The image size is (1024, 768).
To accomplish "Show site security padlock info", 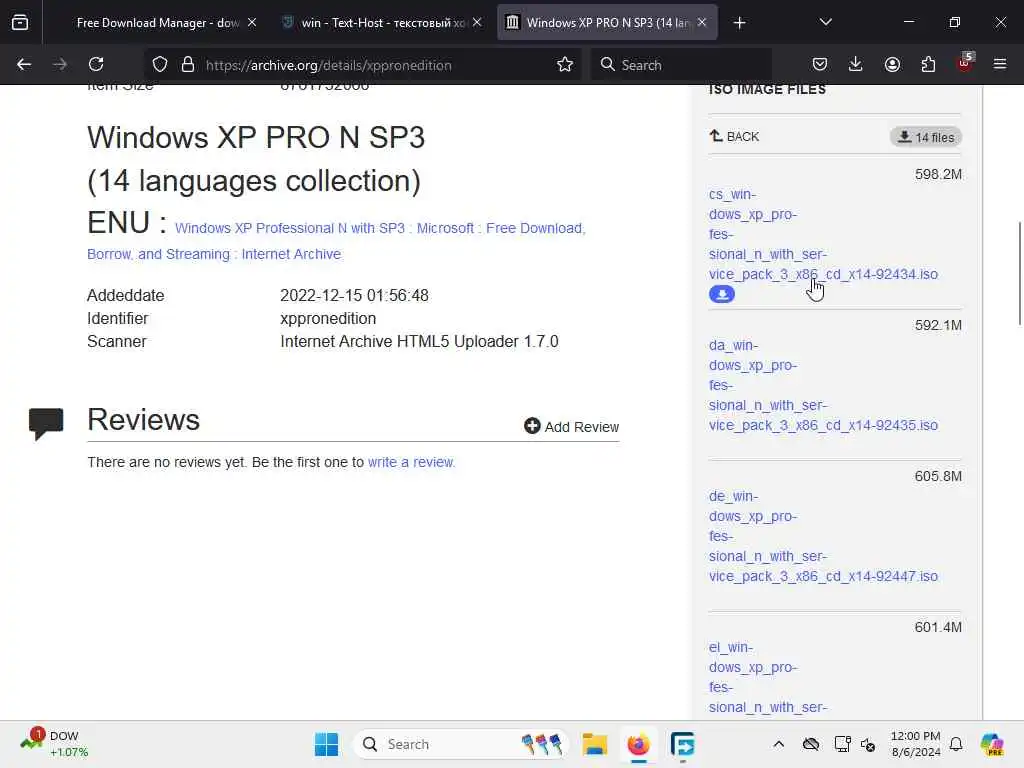I will tap(188, 65).
